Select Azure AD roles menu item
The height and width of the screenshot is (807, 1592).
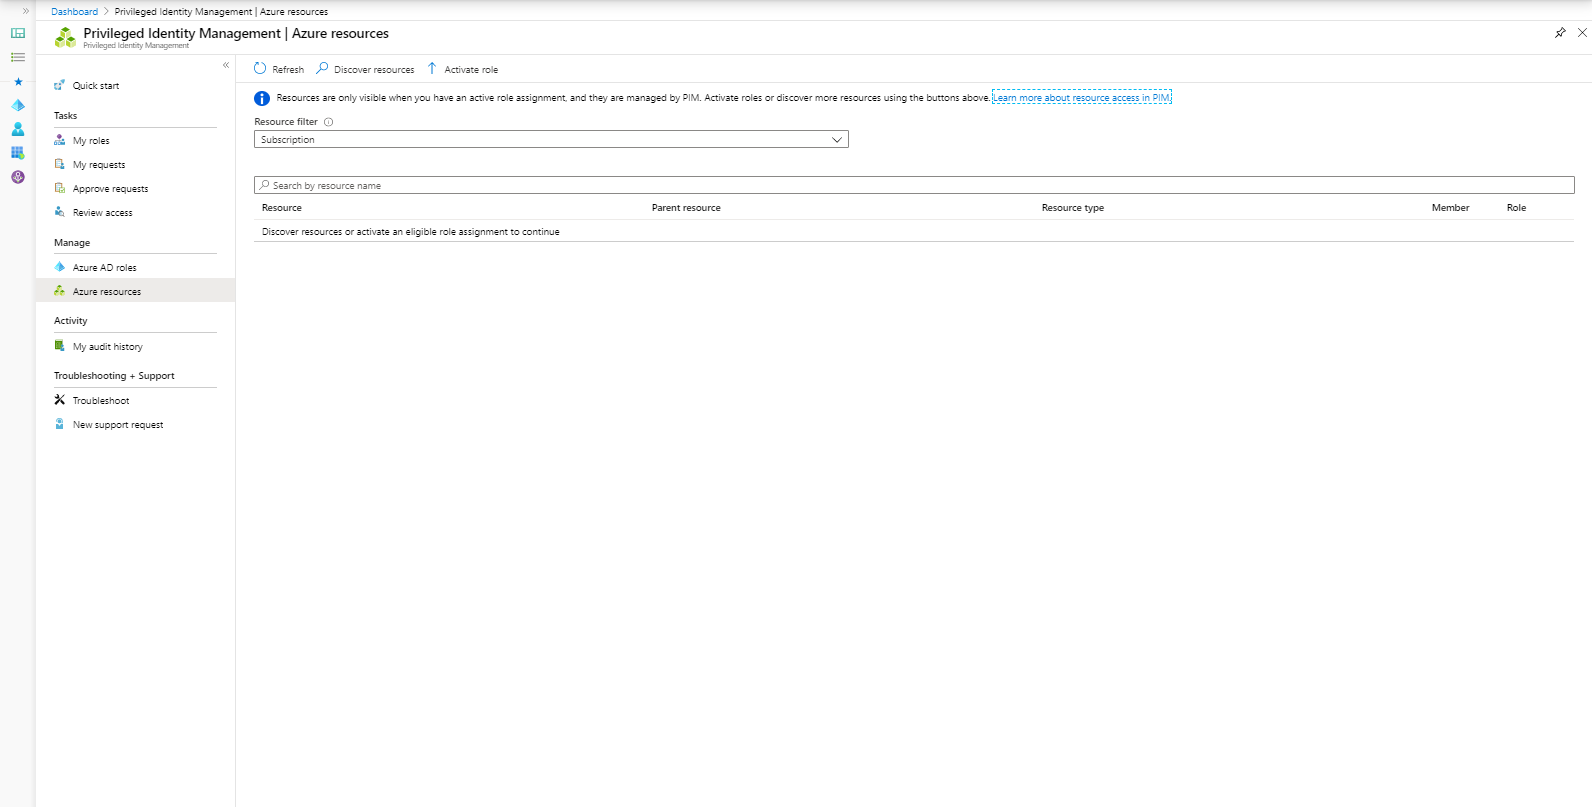click(104, 268)
